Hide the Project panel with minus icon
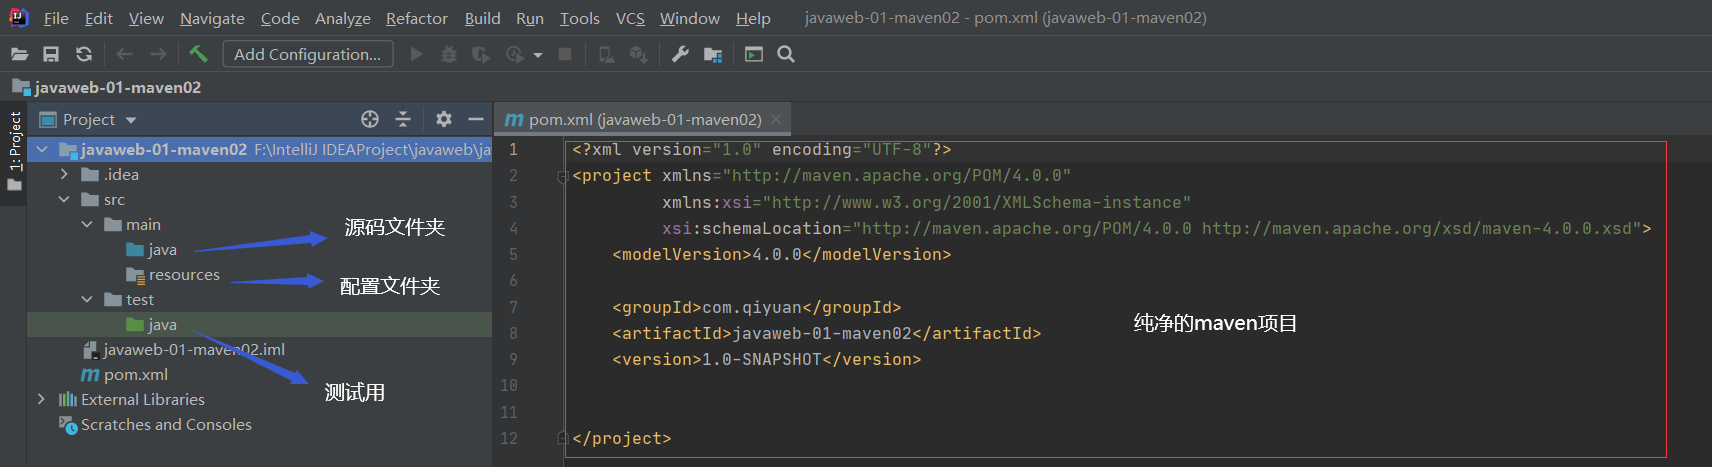This screenshot has width=1712, height=467. (x=476, y=119)
